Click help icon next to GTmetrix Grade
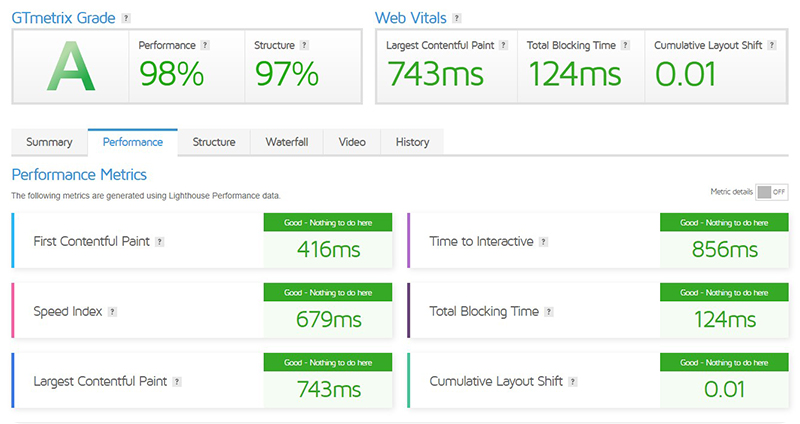The height and width of the screenshot is (424, 800). click(x=126, y=18)
